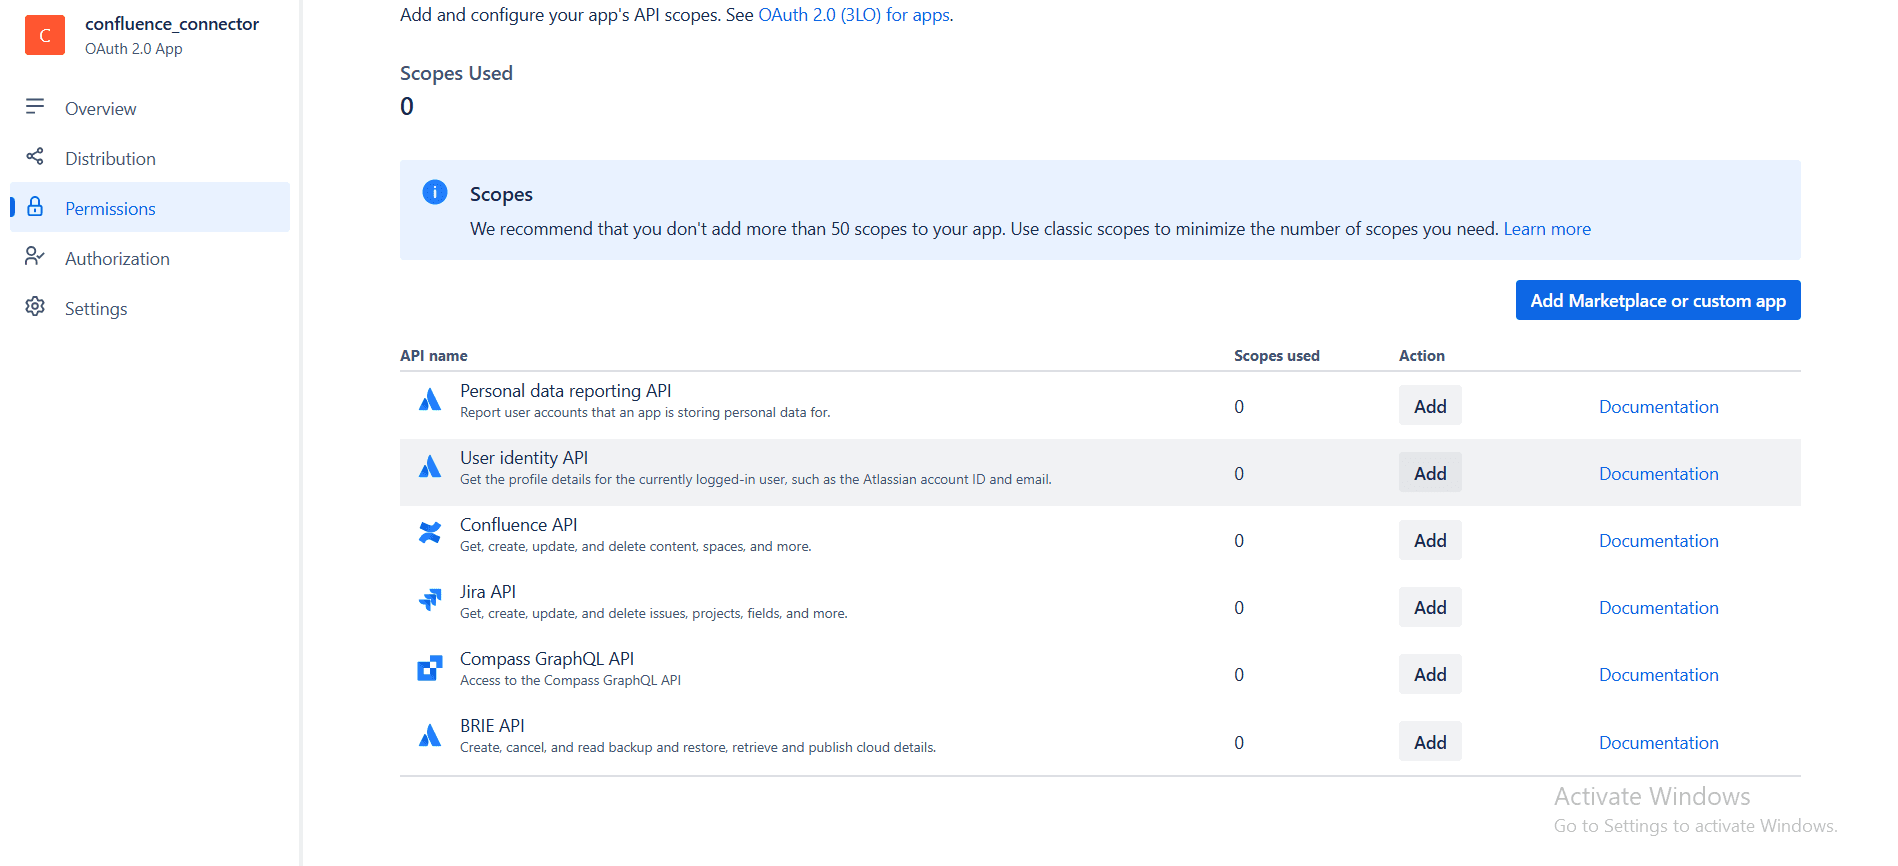Click the Jira API logo icon
This screenshot has width=1898, height=866.
[x=430, y=600]
